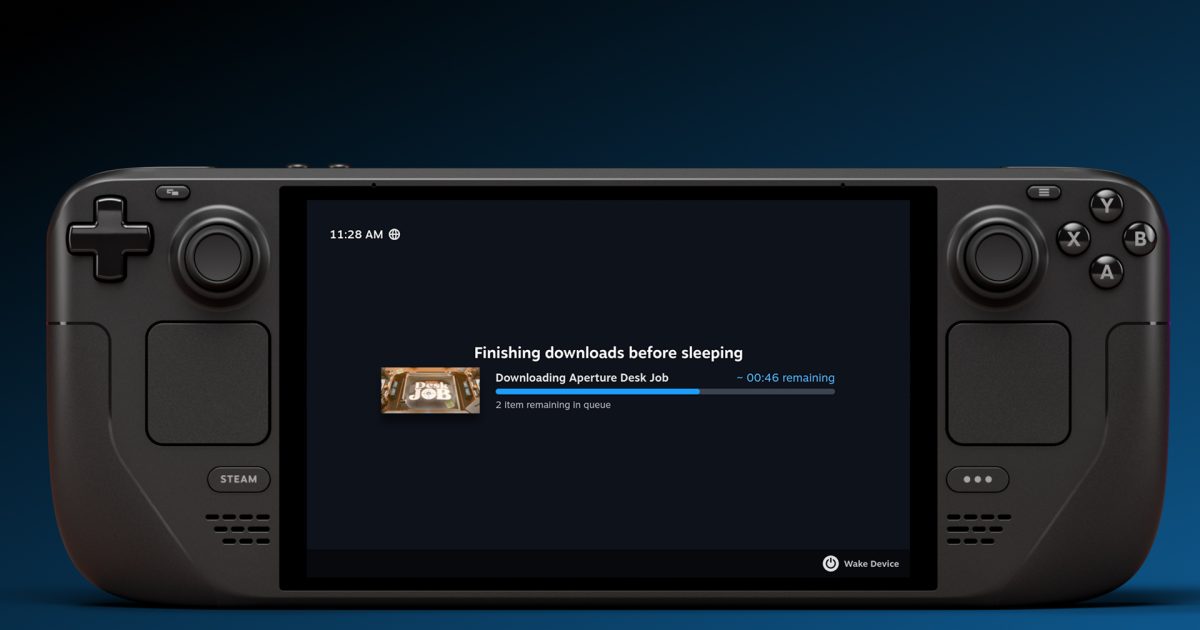This screenshot has width=1200, height=630.
Task: Click the 2 item remaining in queue text
Action: coord(553,405)
